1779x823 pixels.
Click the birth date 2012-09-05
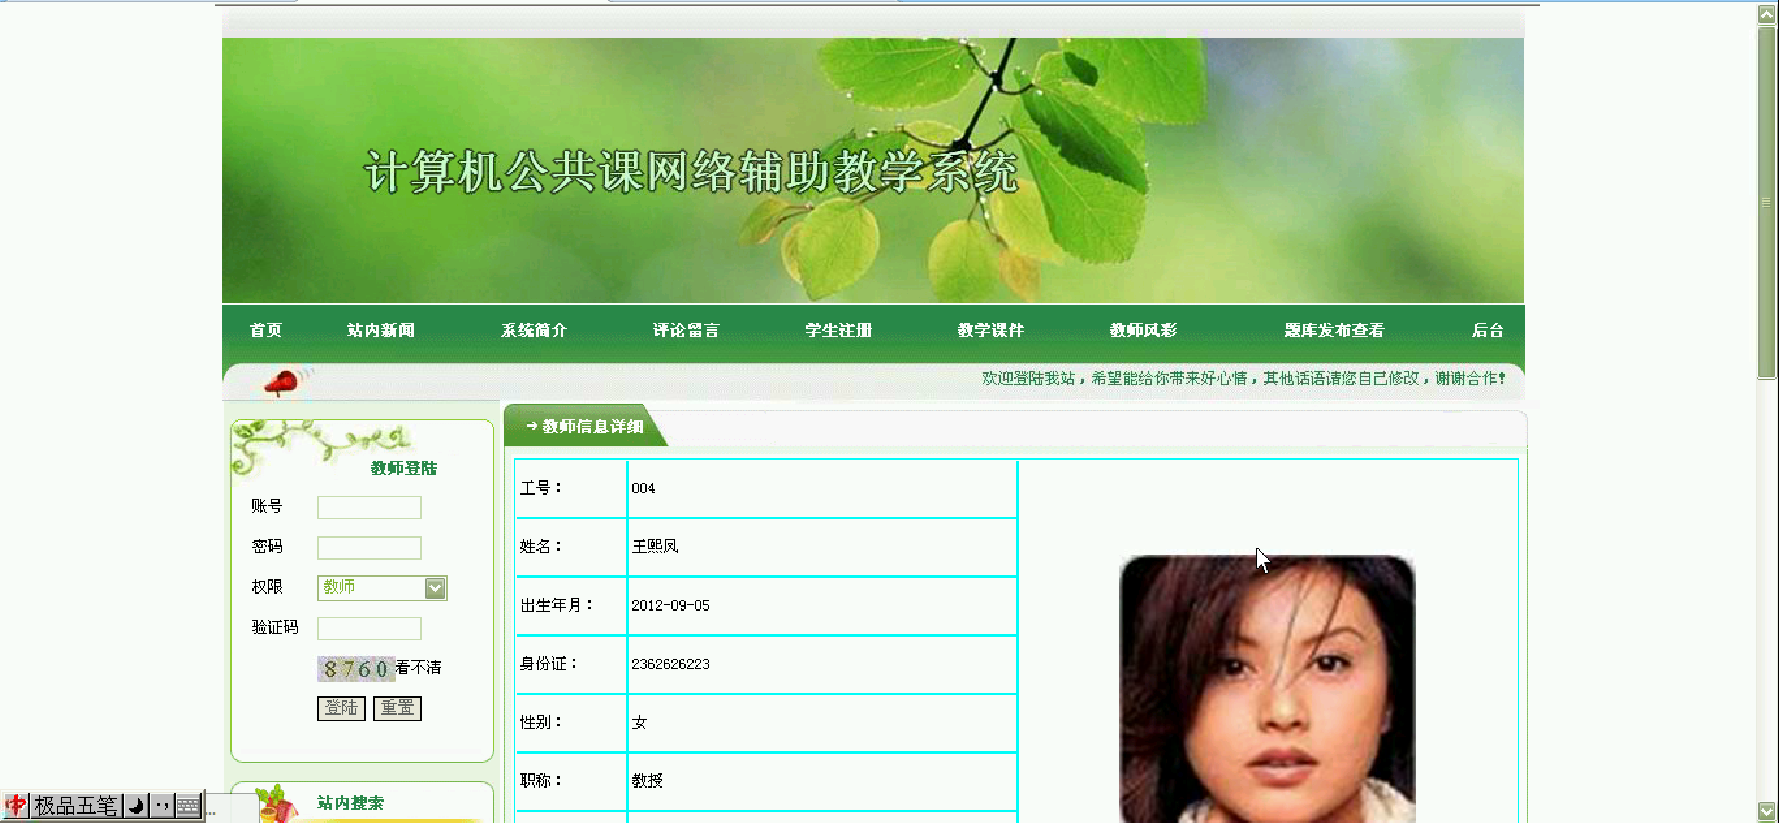coord(670,605)
